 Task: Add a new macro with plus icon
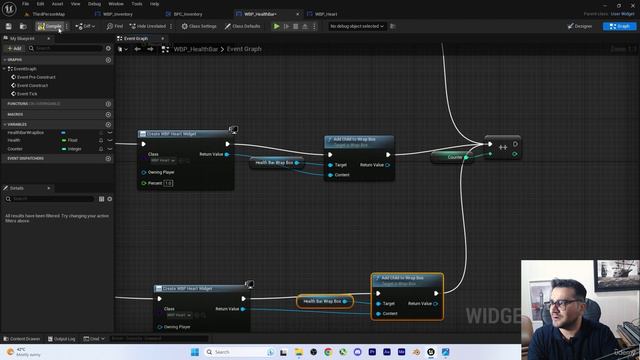[108, 115]
